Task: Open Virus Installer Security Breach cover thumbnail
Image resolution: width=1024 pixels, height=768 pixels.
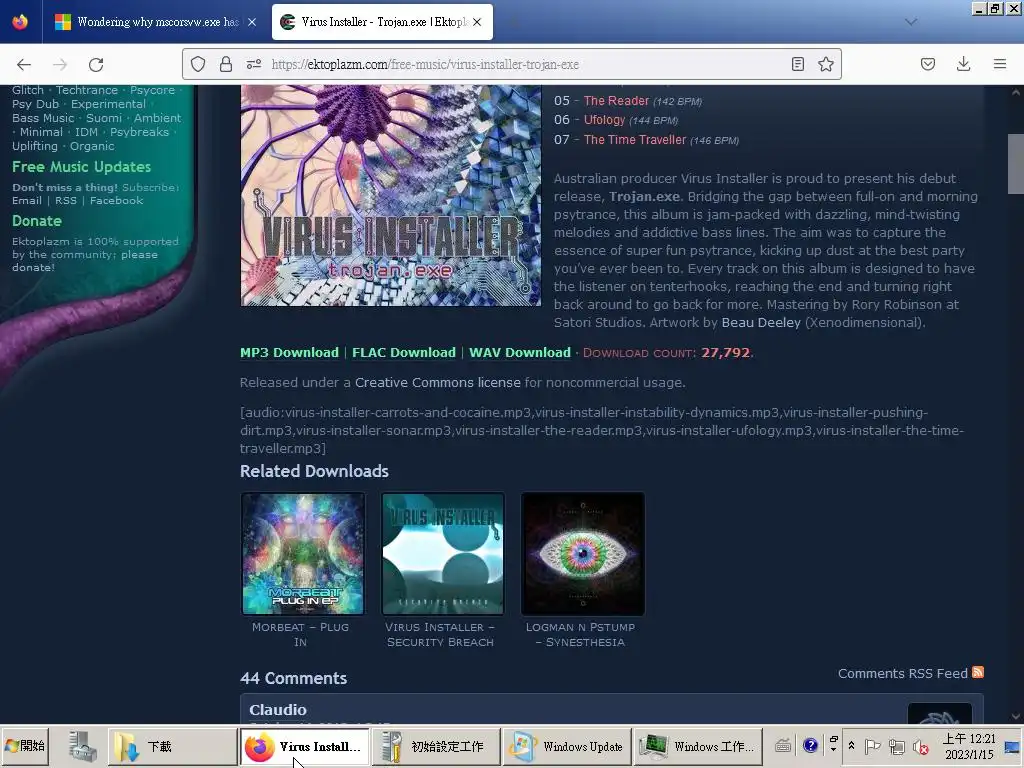Action: (443, 553)
